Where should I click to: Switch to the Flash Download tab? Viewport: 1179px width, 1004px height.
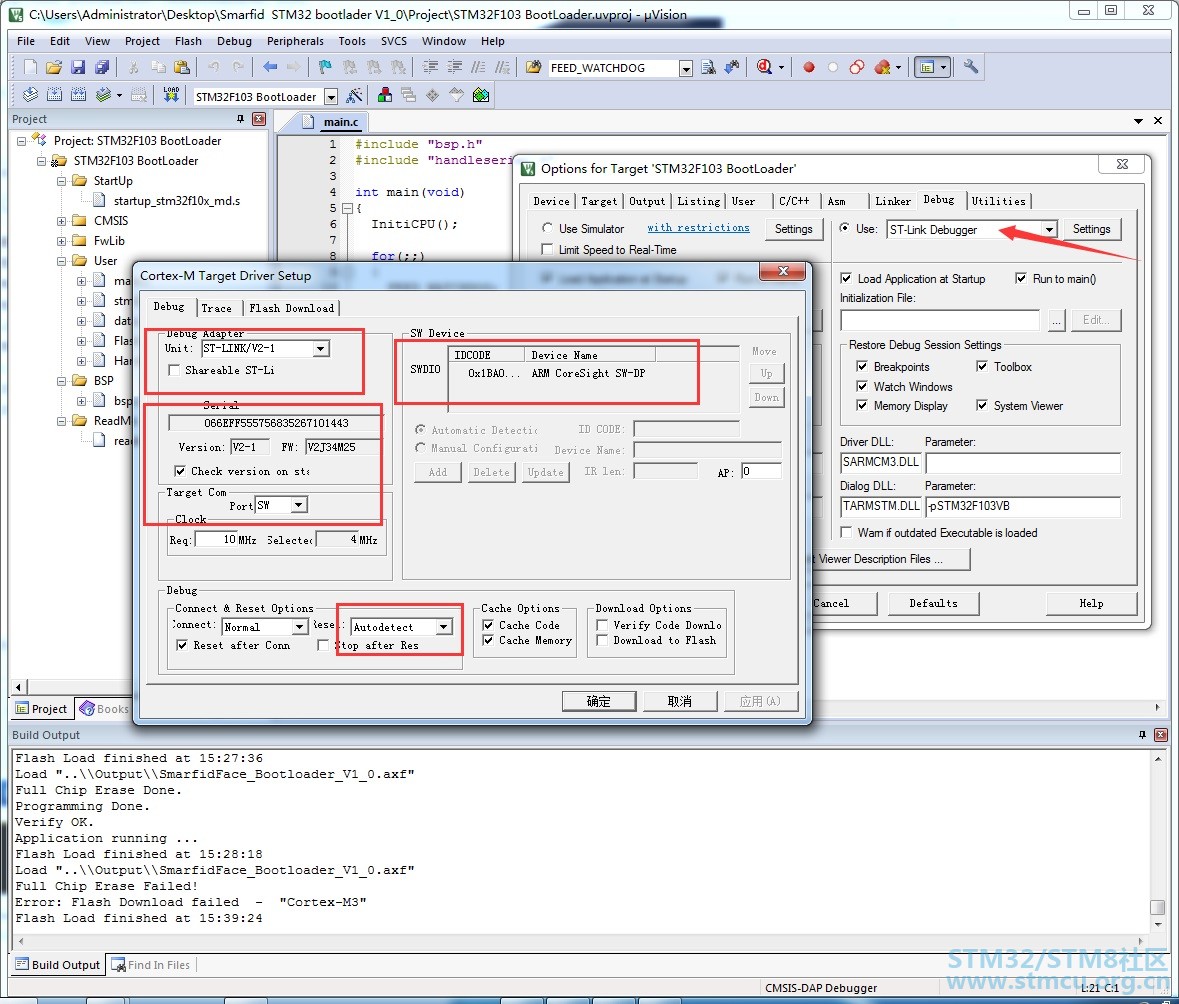292,308
